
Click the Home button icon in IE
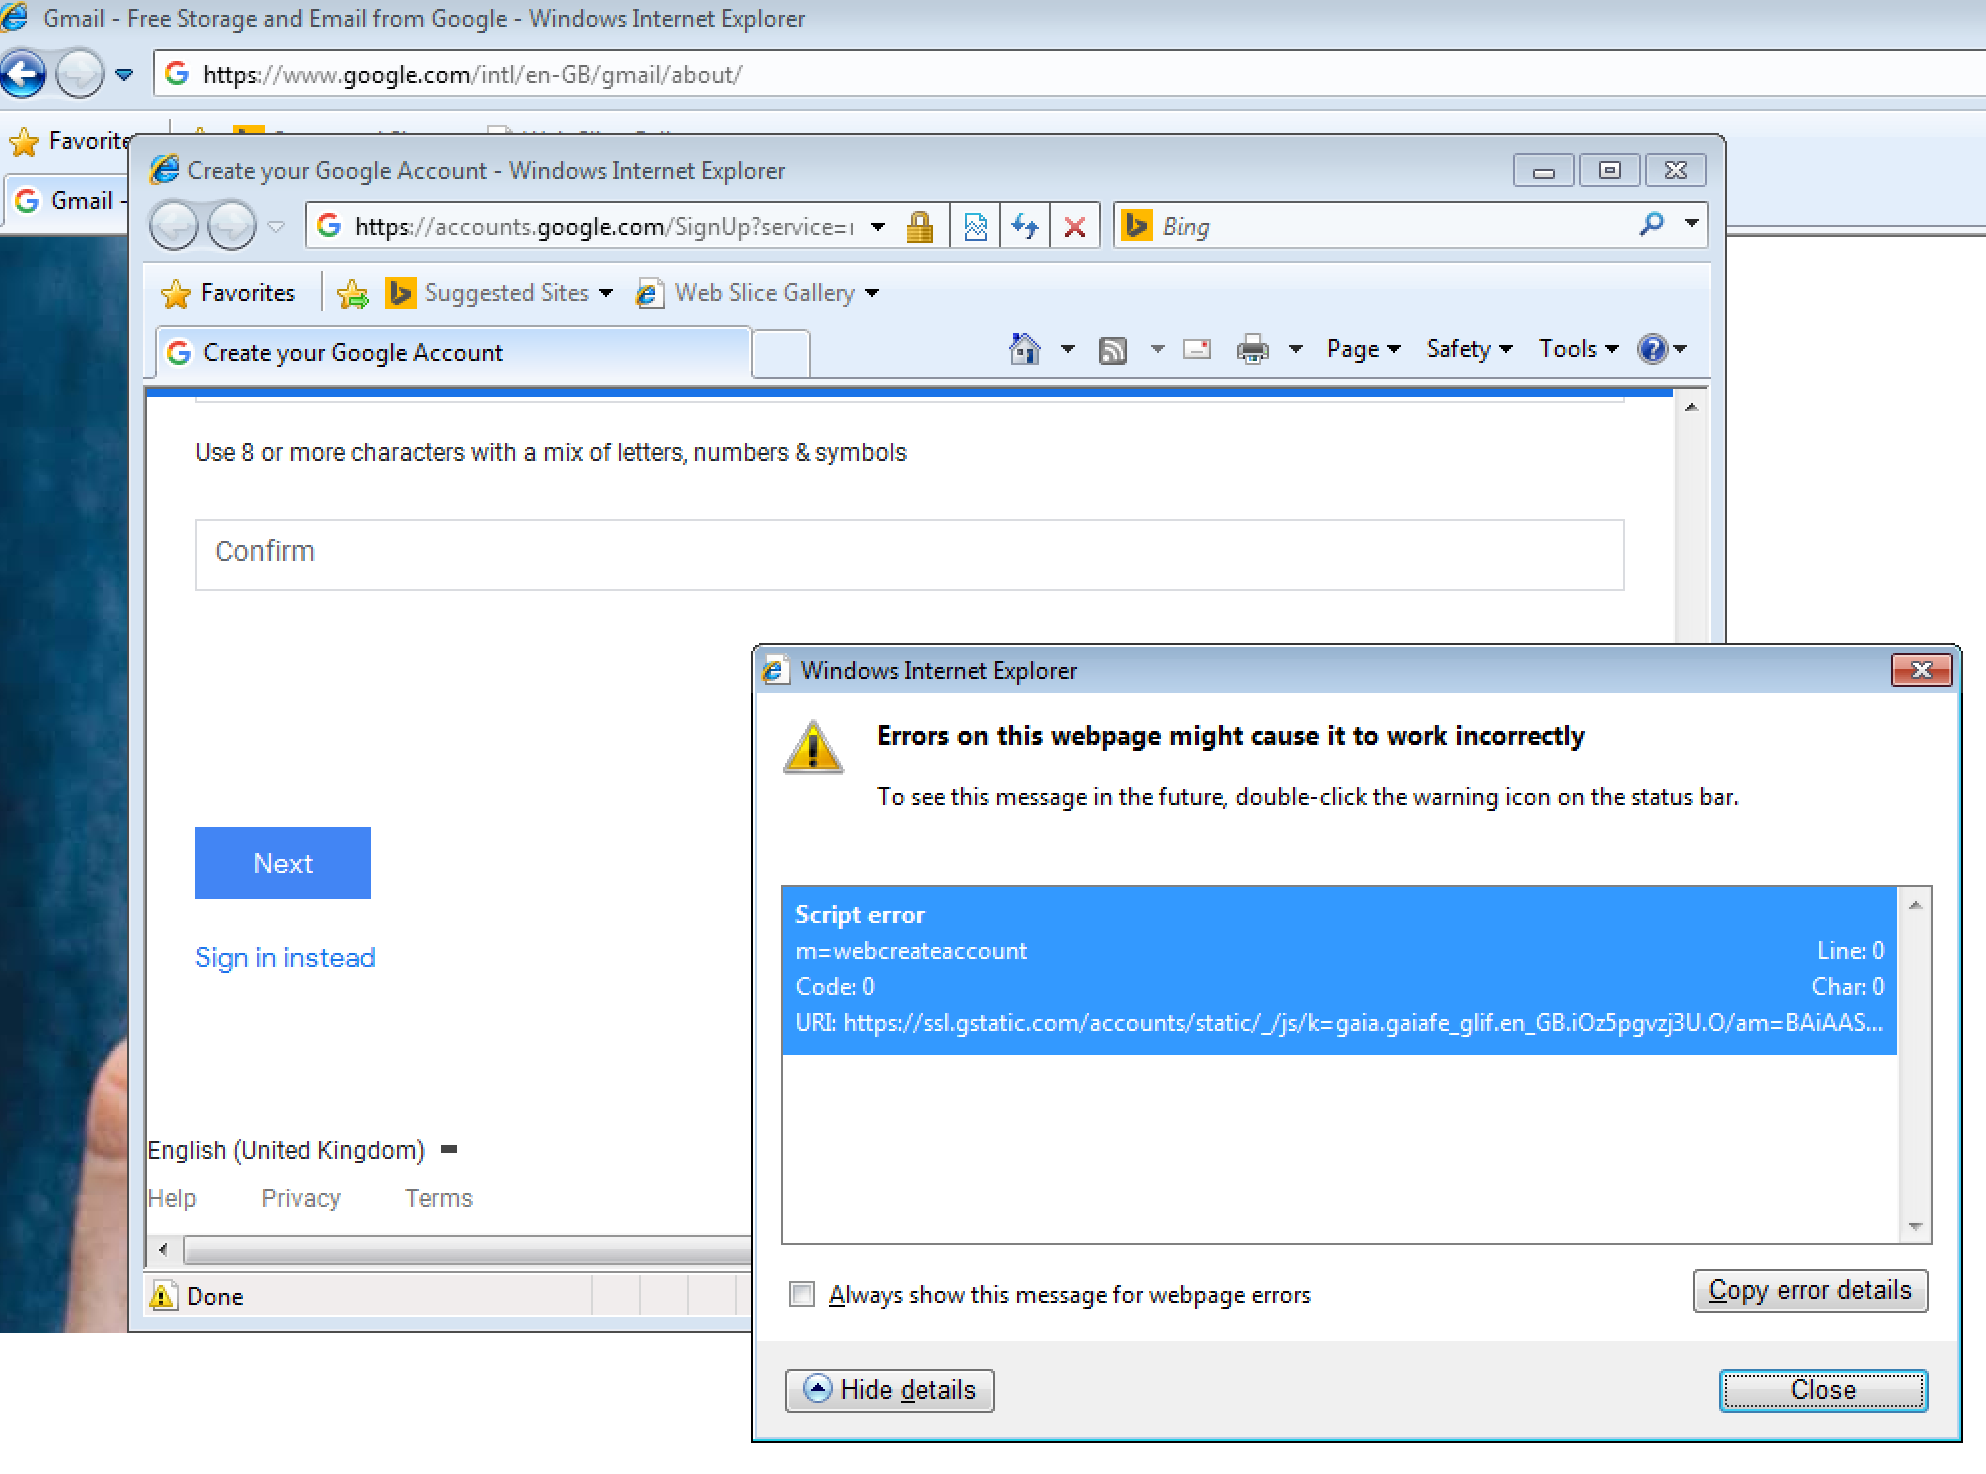1022,348
